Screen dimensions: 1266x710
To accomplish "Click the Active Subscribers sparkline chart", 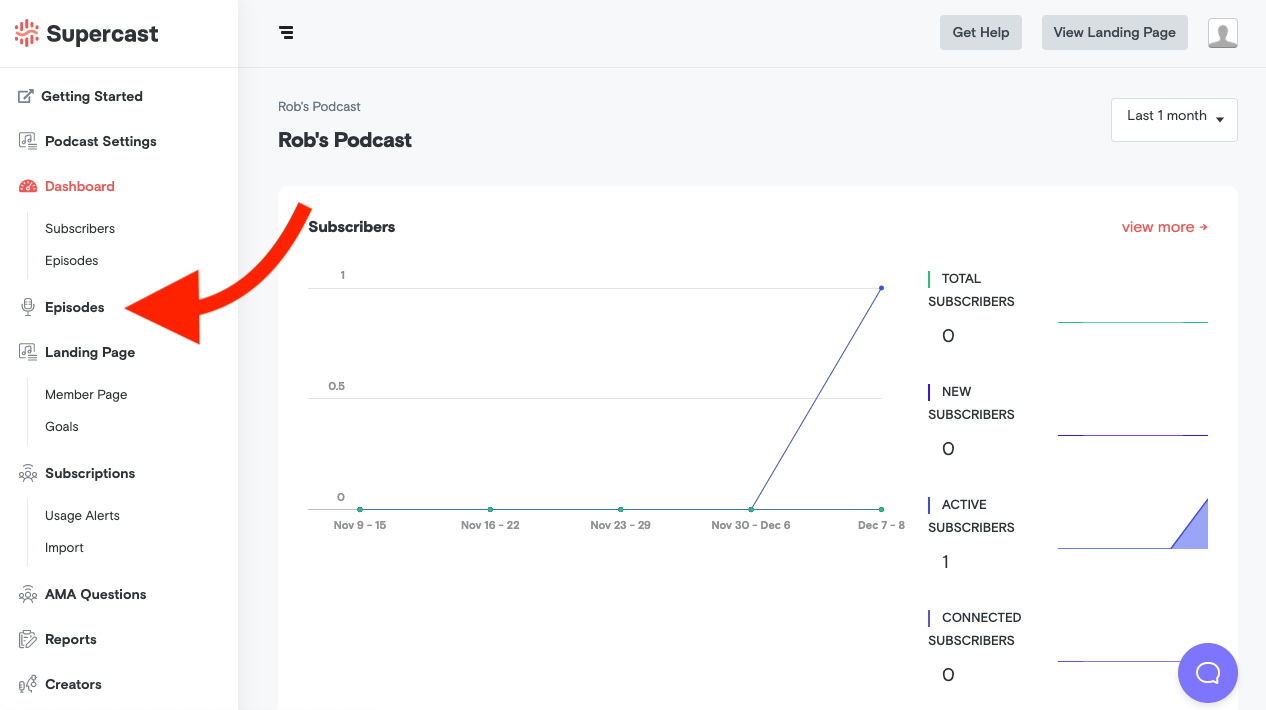I will click(1133, 523).
